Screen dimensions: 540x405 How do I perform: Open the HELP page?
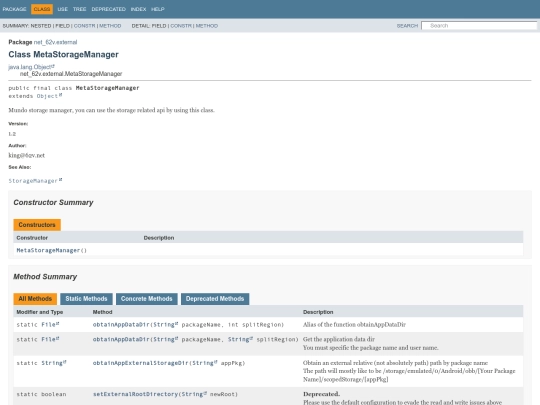pyautogui.click(x=158, y=9)
